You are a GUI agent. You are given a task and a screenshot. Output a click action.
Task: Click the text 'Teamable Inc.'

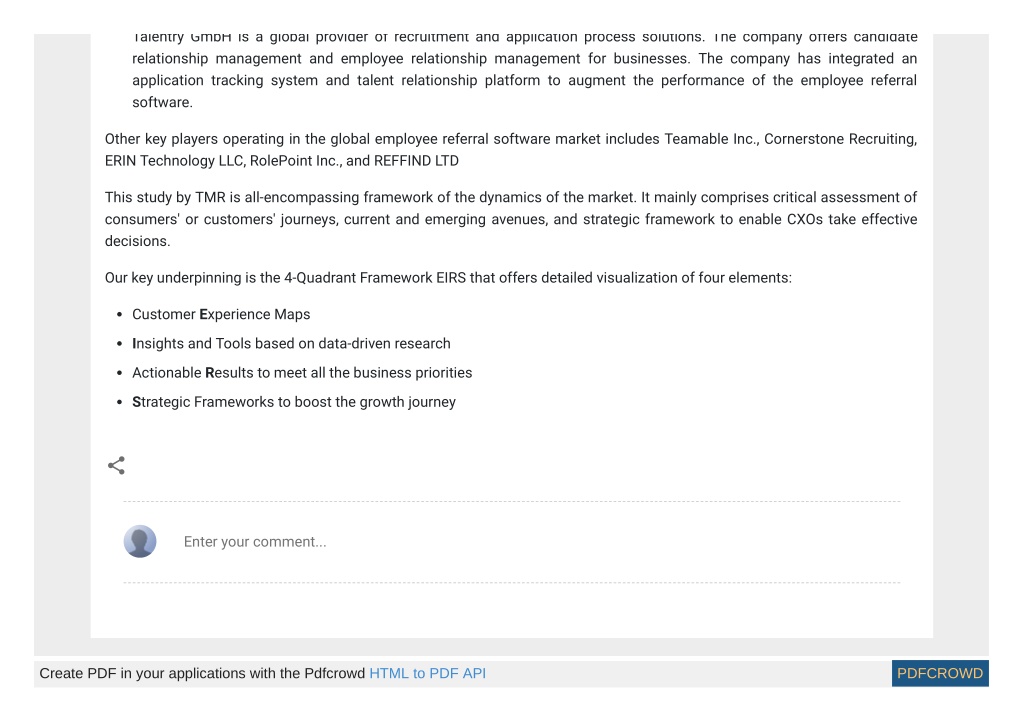coord(711,139)
